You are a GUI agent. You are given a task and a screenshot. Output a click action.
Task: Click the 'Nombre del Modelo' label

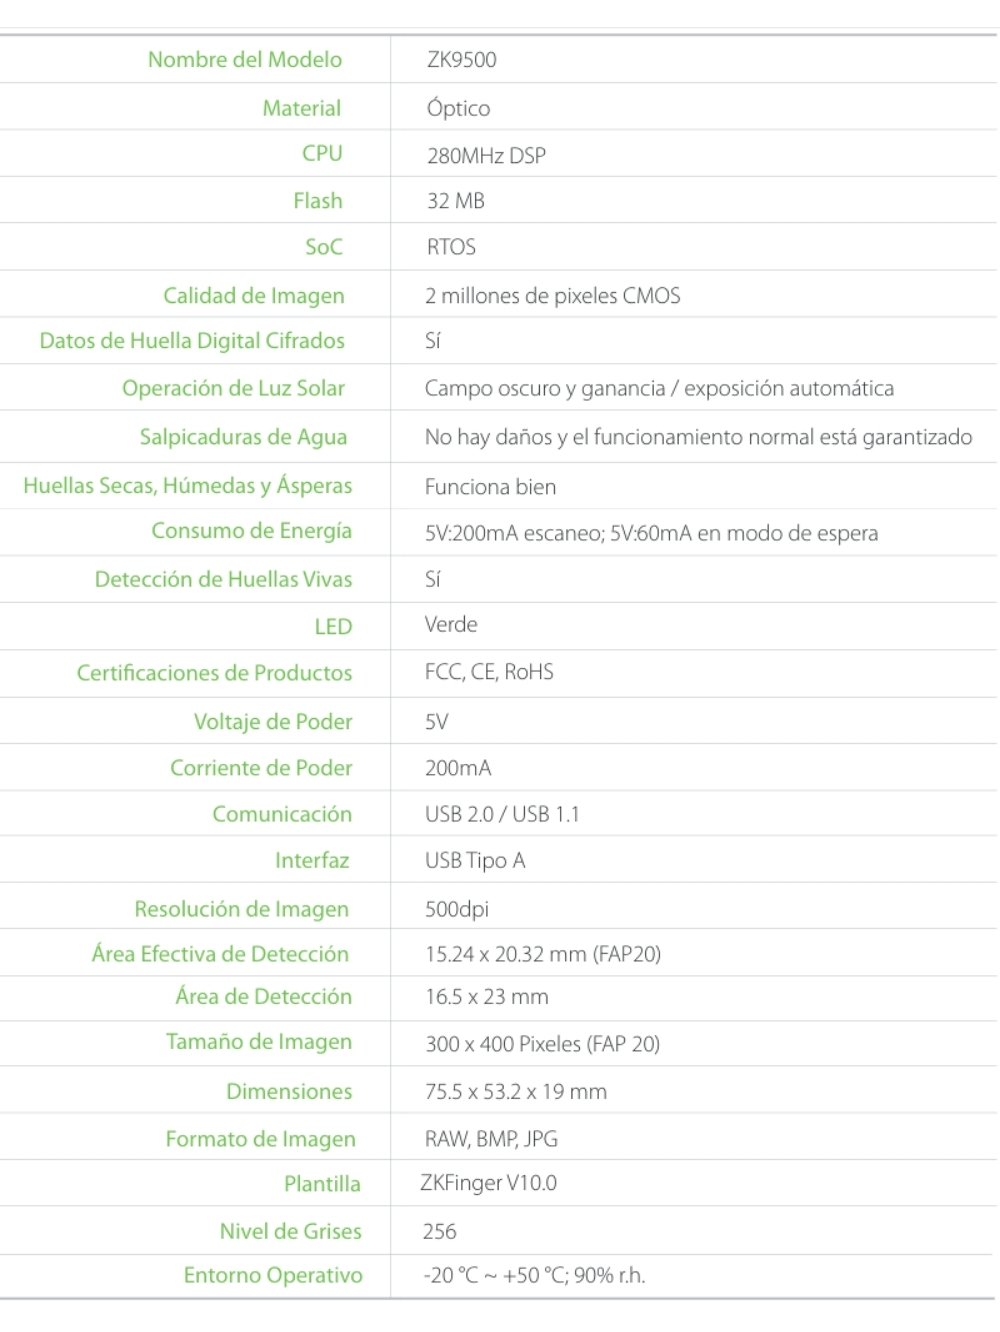click(x=244, y=60)
